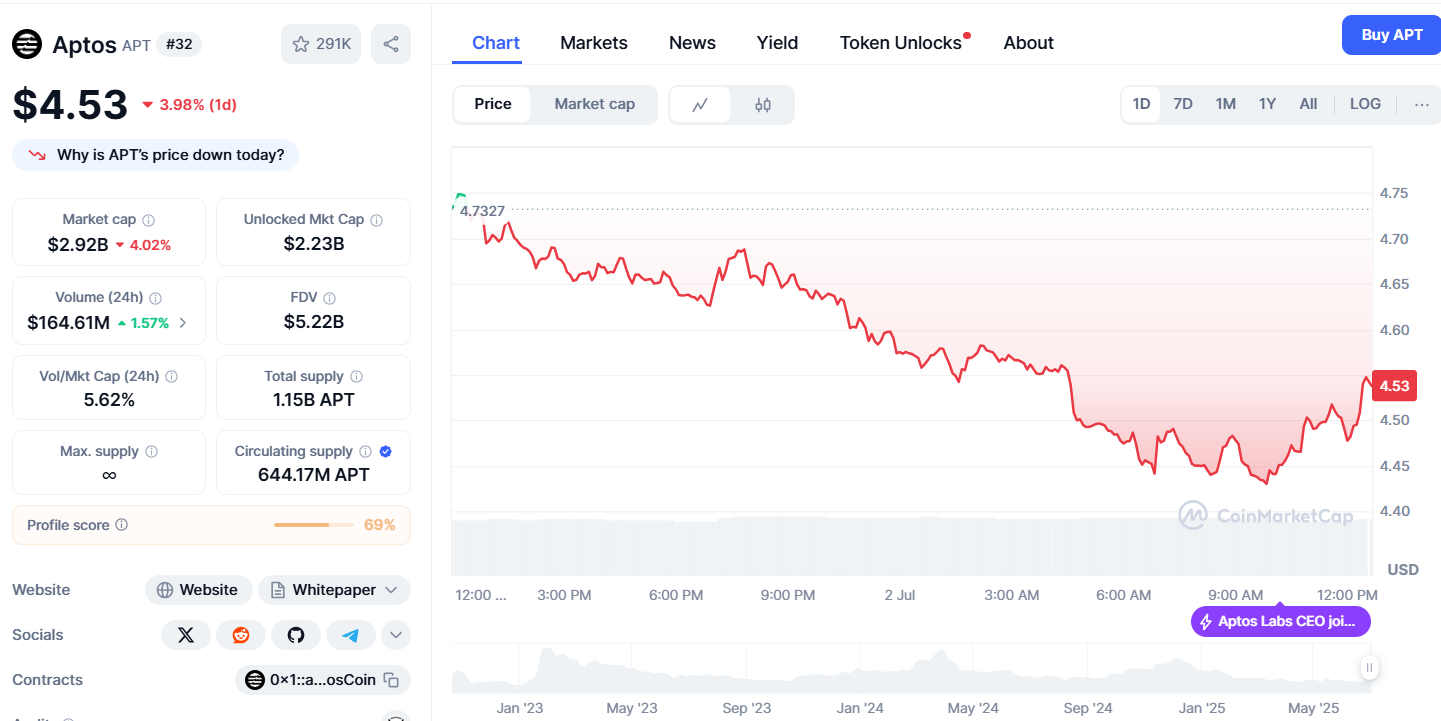The image size is (1441, 721).
Task: Open the share icon button
Action: click(x=391, y=44)
